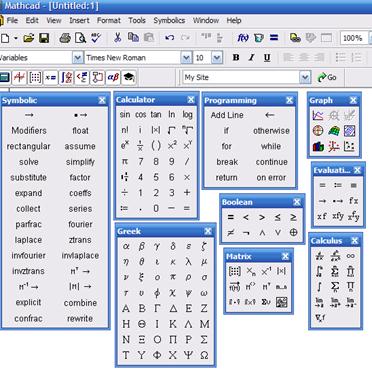Viewport: 372px width, 371px height.
Task: Insert the XOR operator from the Boolean panel
Action: click(293, 233)
